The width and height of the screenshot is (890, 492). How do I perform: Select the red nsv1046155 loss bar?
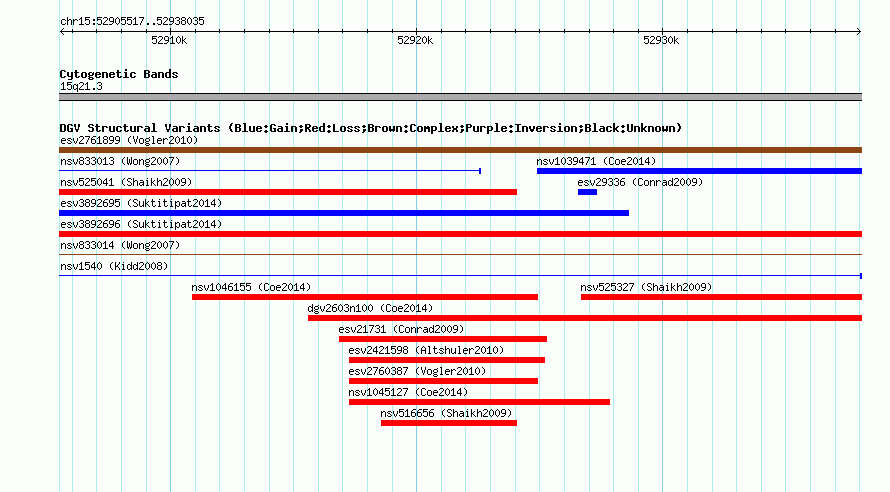tap(365, 297)
